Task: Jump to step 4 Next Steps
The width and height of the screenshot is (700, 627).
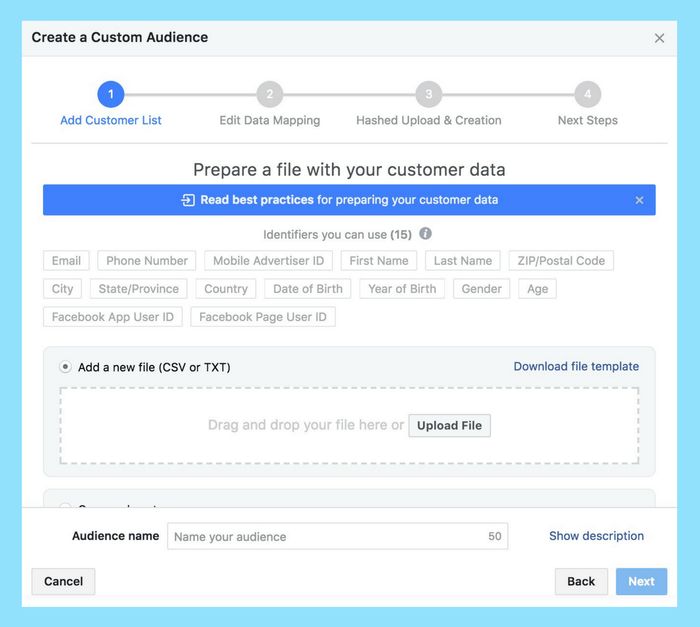Action: point(587,95)
